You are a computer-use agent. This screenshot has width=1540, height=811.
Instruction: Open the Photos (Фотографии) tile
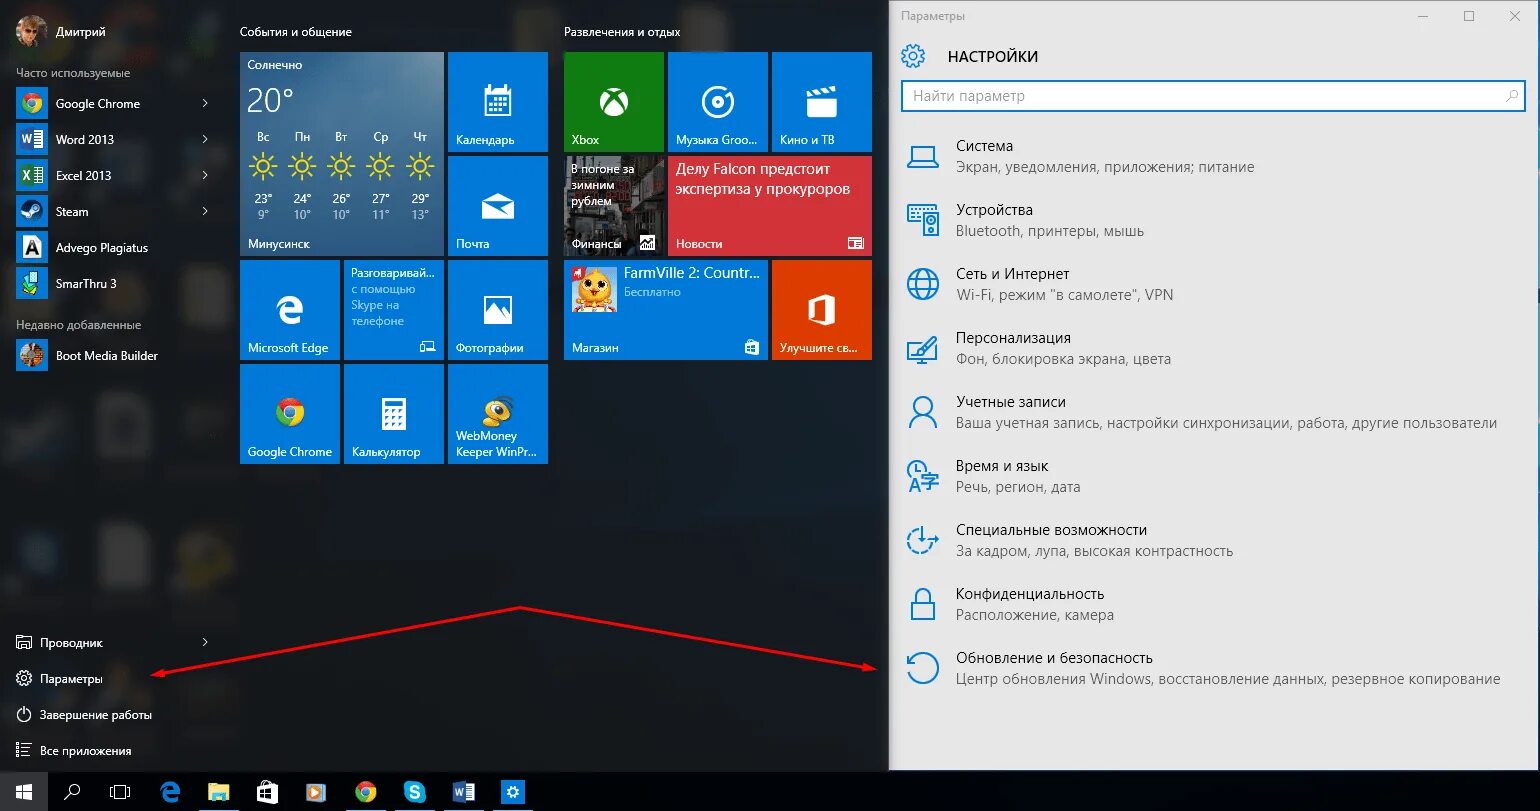click(x=498, y=310)
